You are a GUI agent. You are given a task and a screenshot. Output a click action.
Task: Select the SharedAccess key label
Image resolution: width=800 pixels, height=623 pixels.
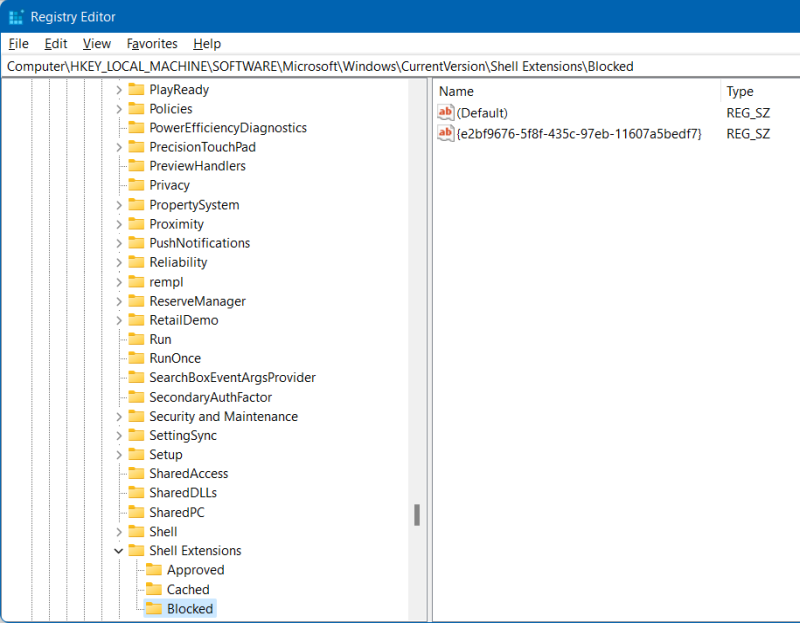(188, 474)
